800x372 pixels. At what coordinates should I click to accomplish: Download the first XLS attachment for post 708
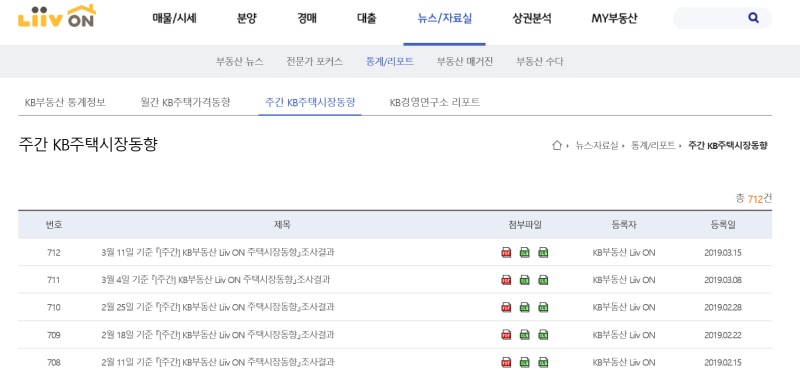click(x=524, y=363)
